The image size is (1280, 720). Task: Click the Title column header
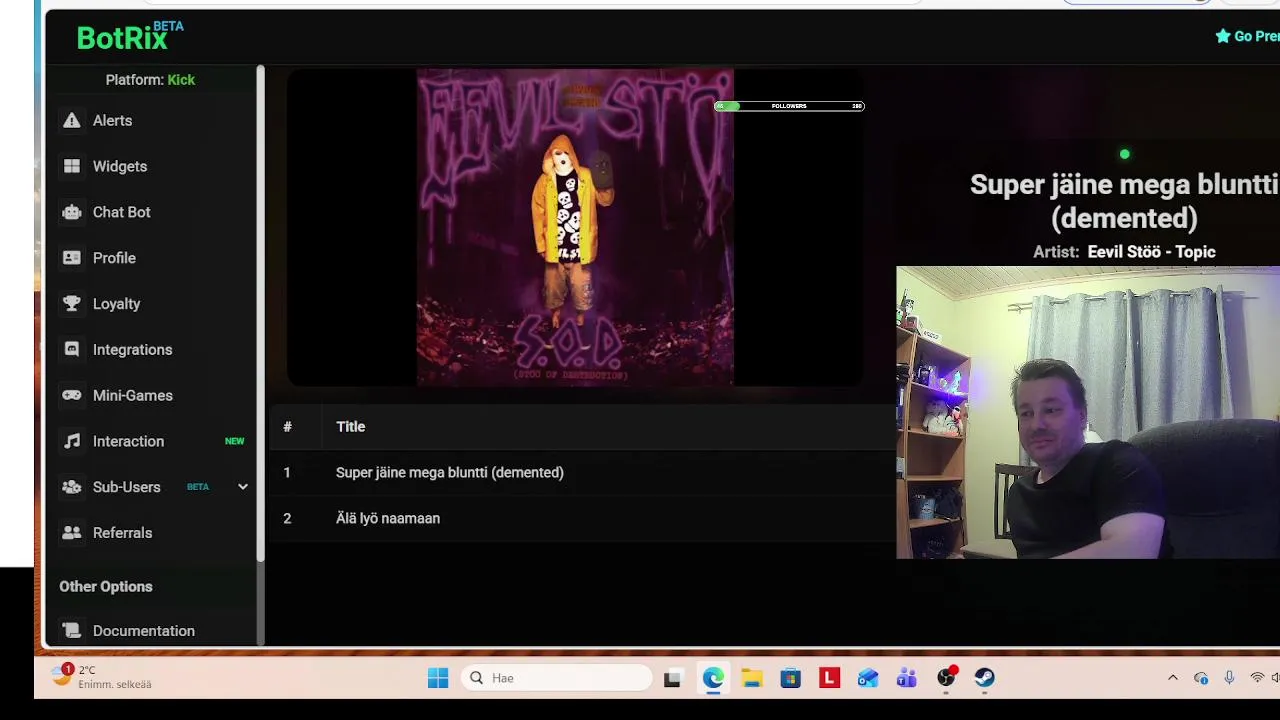(x=350, y=427)
